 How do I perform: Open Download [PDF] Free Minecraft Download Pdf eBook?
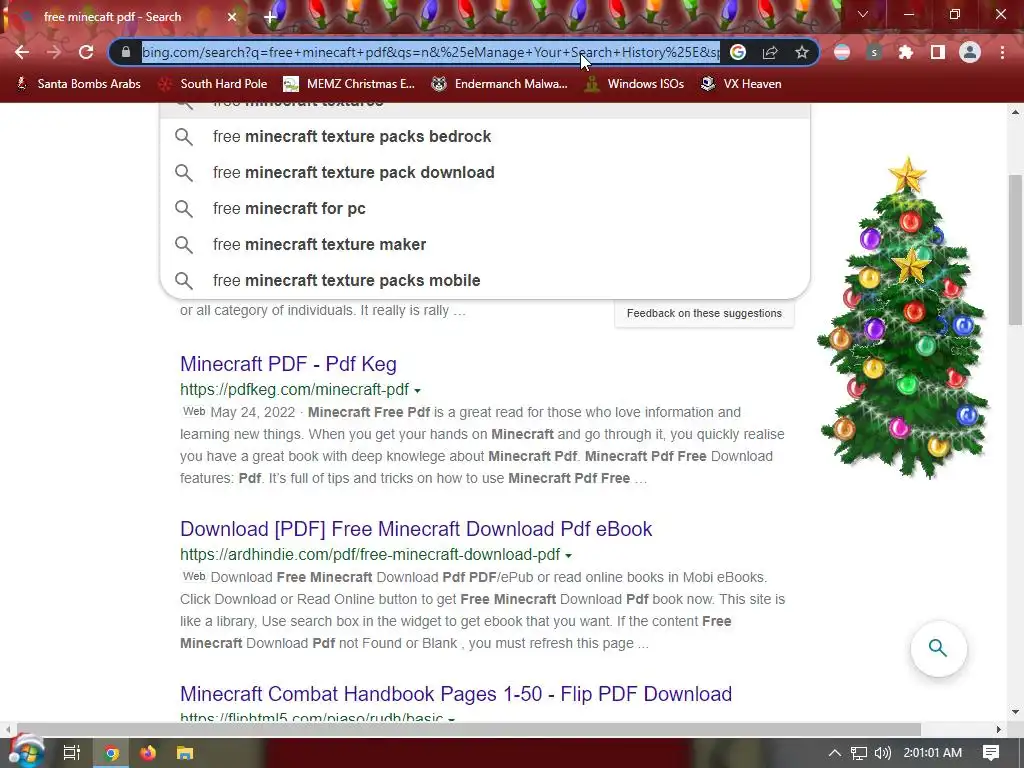coord(416,529)
